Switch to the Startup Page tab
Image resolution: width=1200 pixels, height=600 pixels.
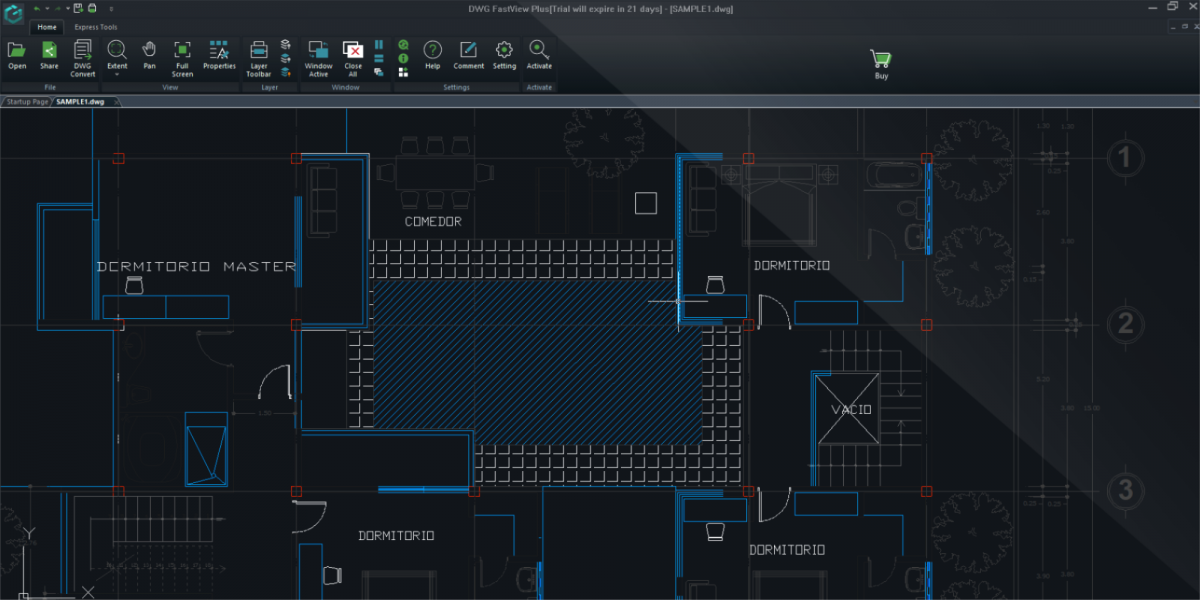(x=26, y=102)
